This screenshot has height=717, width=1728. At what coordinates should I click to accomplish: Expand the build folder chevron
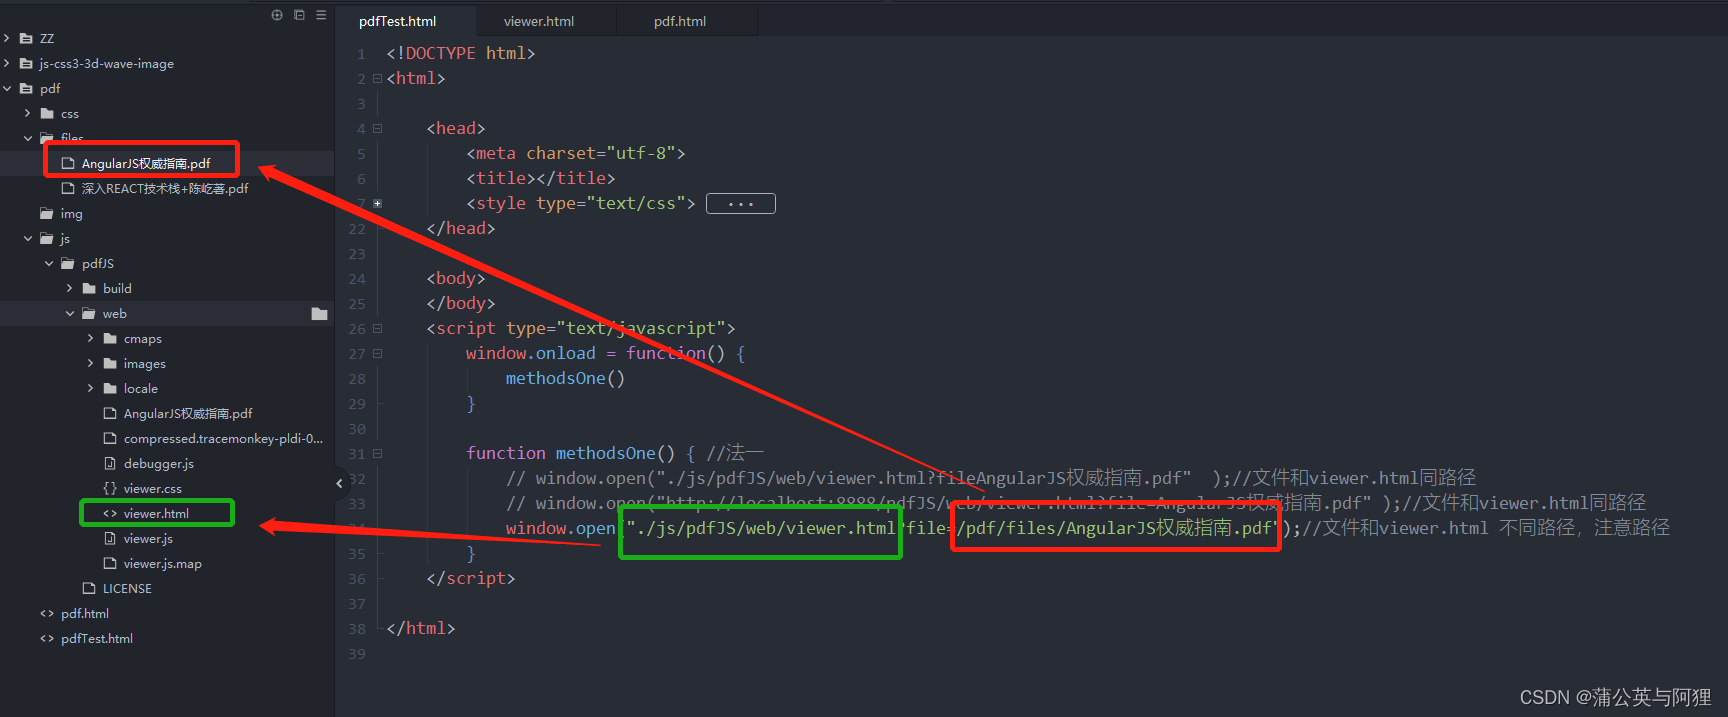70,288
